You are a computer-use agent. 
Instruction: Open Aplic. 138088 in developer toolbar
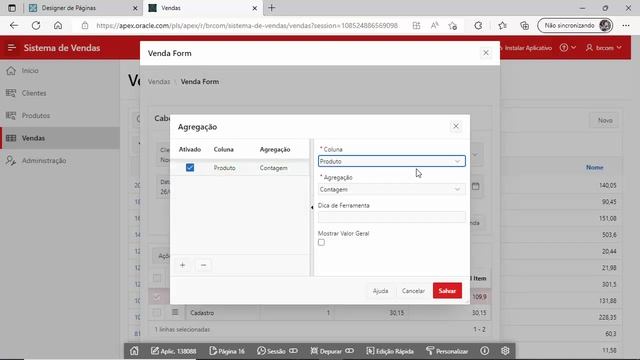pyautogui.click(x=173, y=351)
